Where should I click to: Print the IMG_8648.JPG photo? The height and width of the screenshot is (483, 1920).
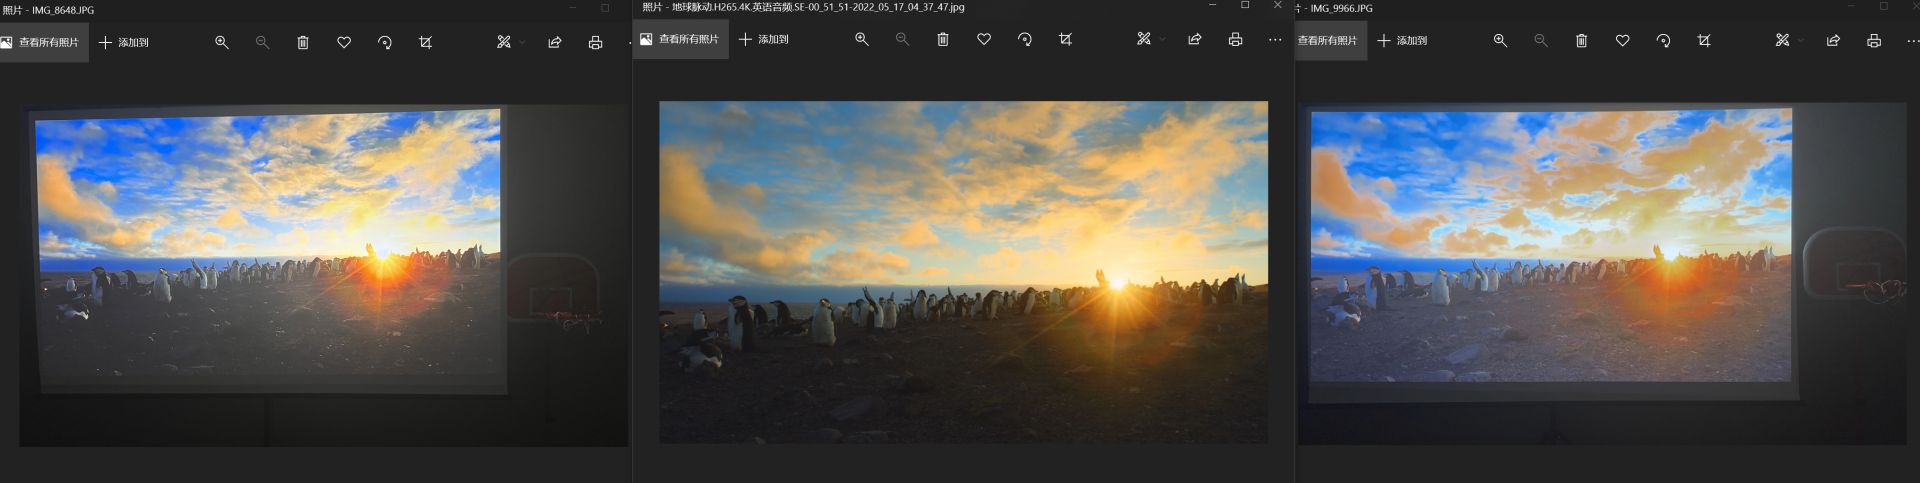(595, 42)
